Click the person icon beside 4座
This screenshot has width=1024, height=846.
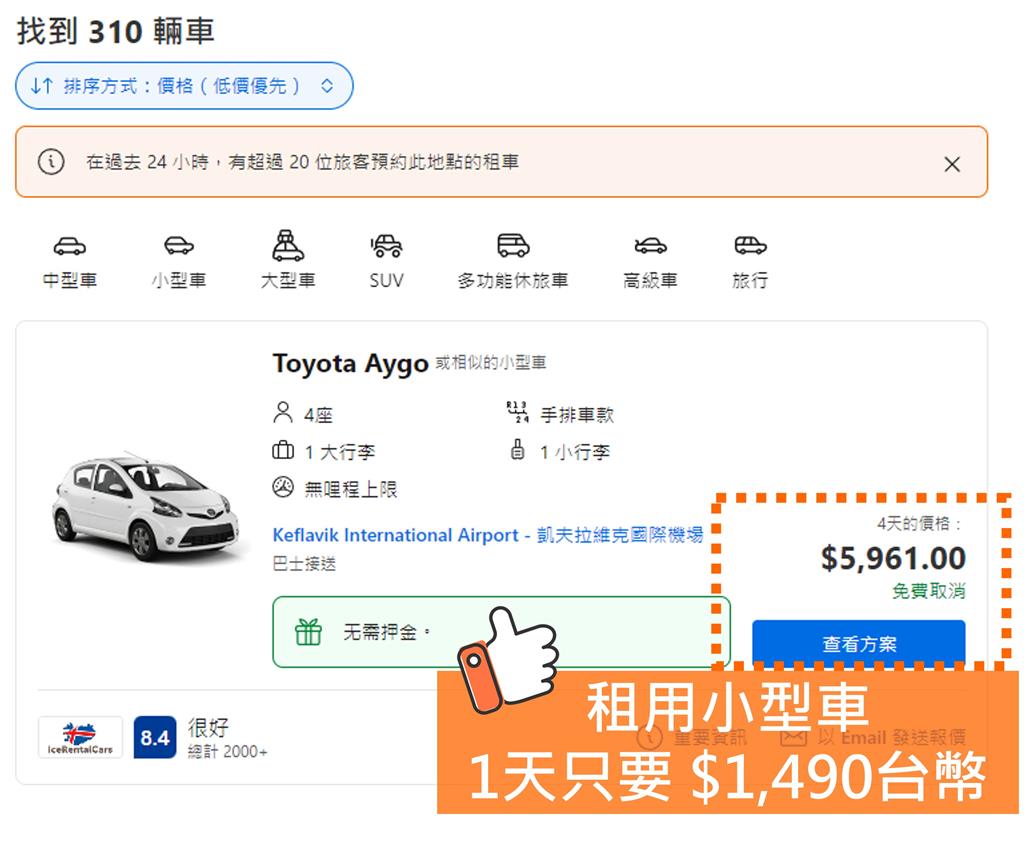coord(283,413)
